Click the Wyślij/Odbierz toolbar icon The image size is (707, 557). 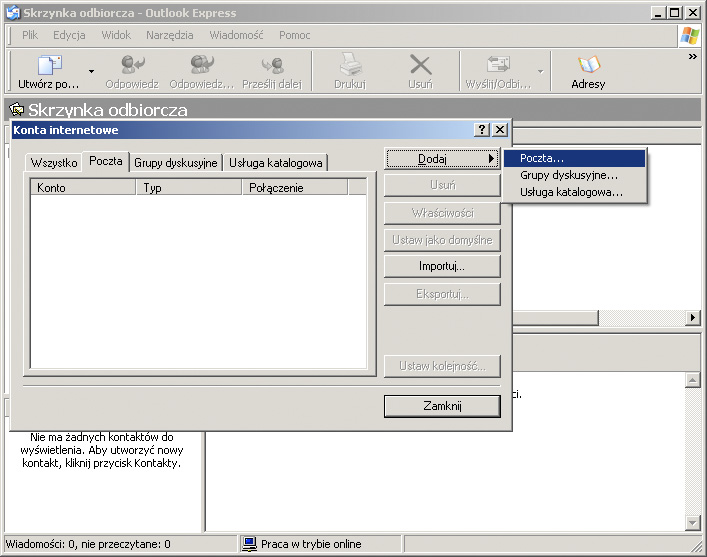(498, 64)
